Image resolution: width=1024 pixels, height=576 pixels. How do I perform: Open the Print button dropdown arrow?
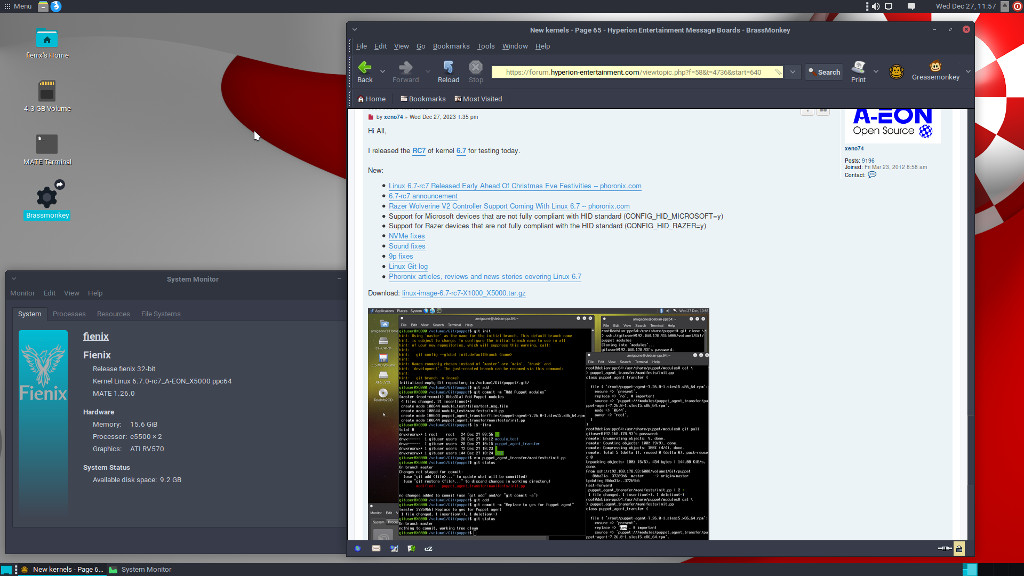click(876, 72)
